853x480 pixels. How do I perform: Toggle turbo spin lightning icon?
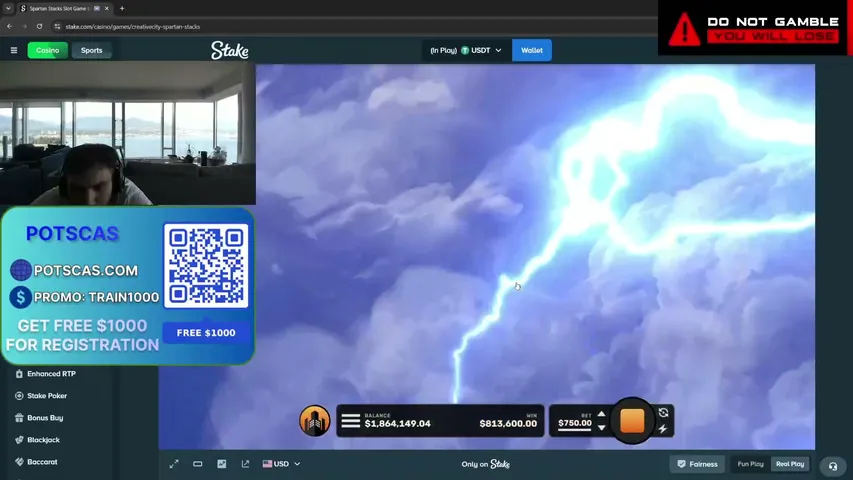(x=663, y=429)
